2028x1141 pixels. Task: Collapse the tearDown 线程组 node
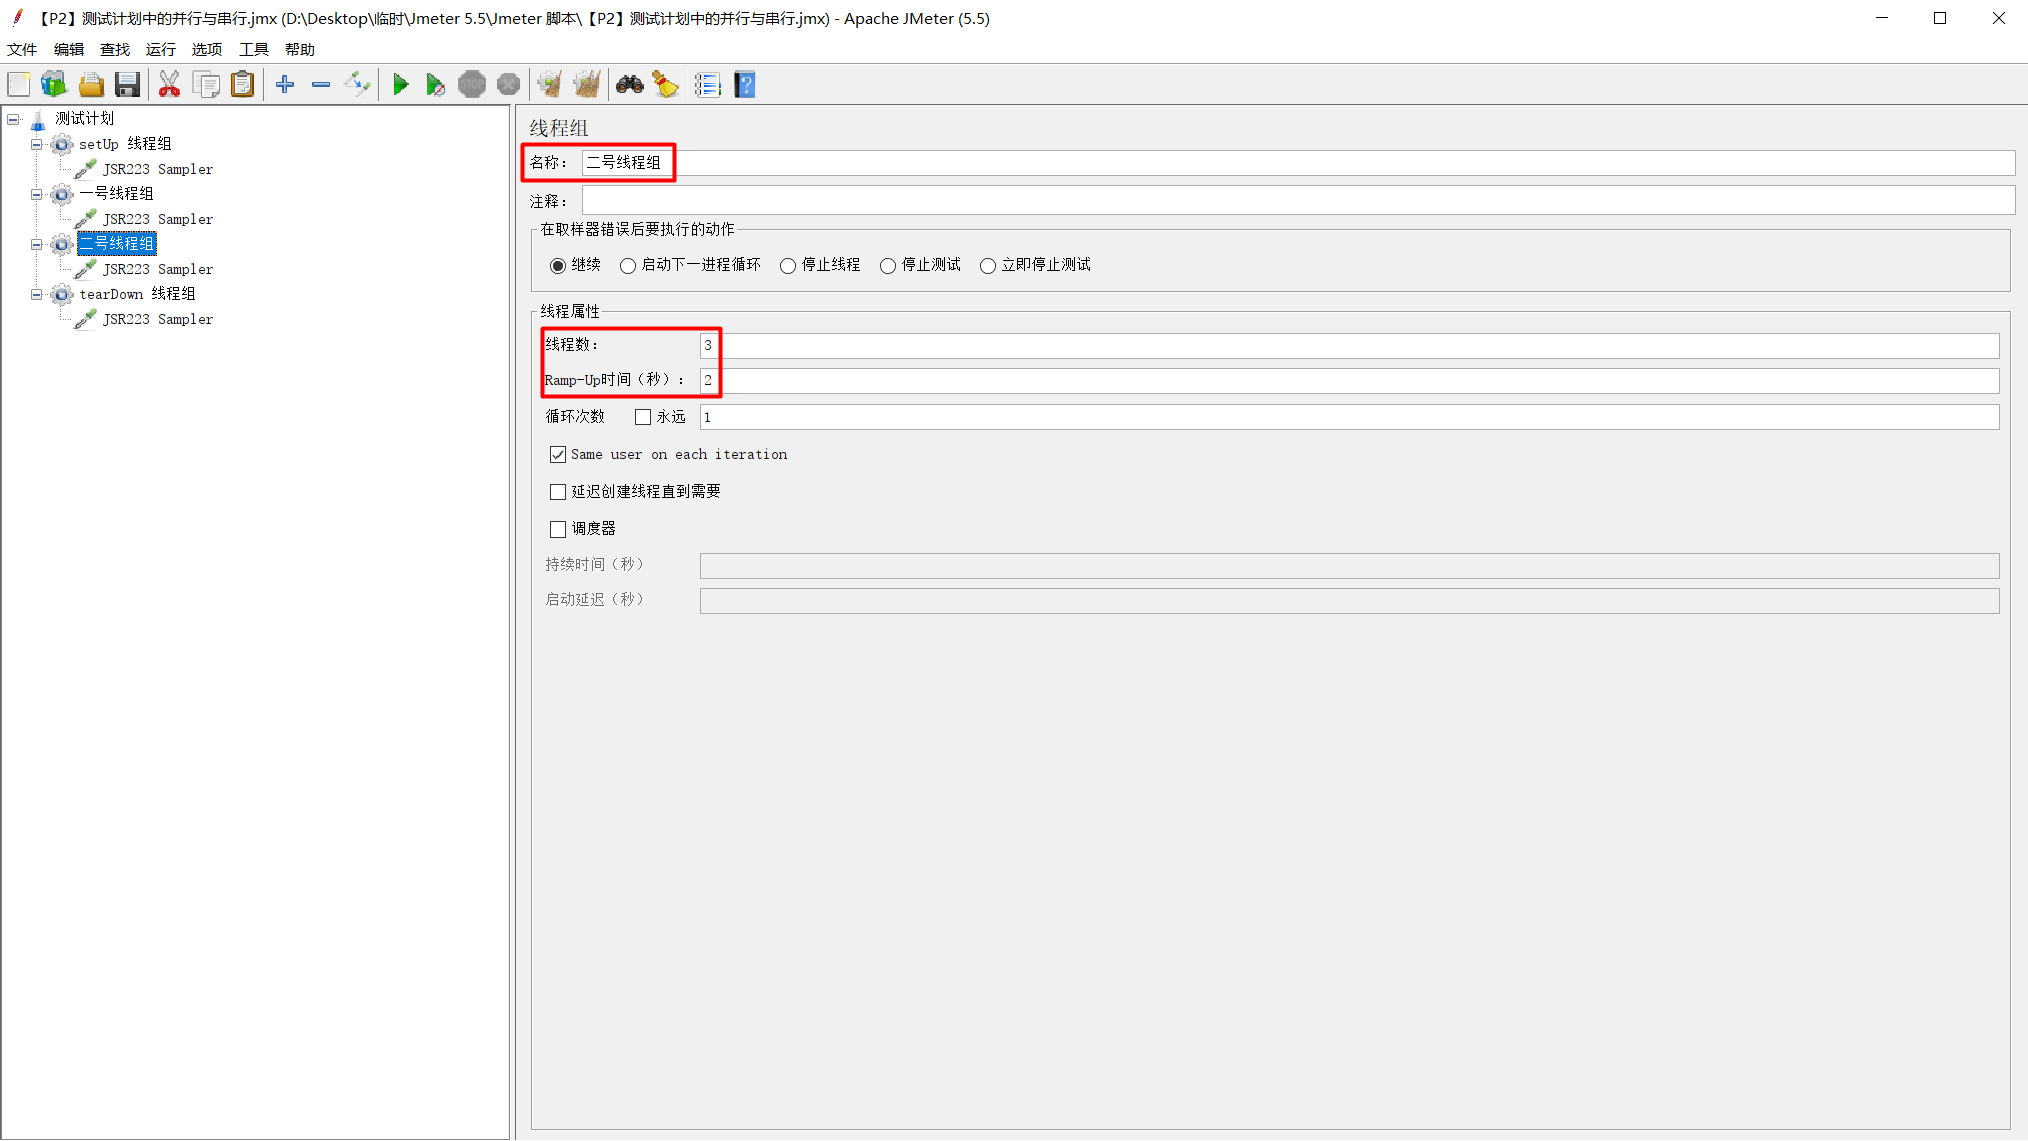point(37,295)
